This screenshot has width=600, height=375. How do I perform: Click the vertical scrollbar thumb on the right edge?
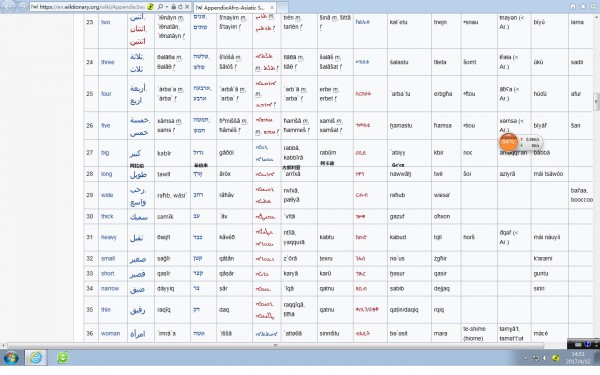(596, 101)
